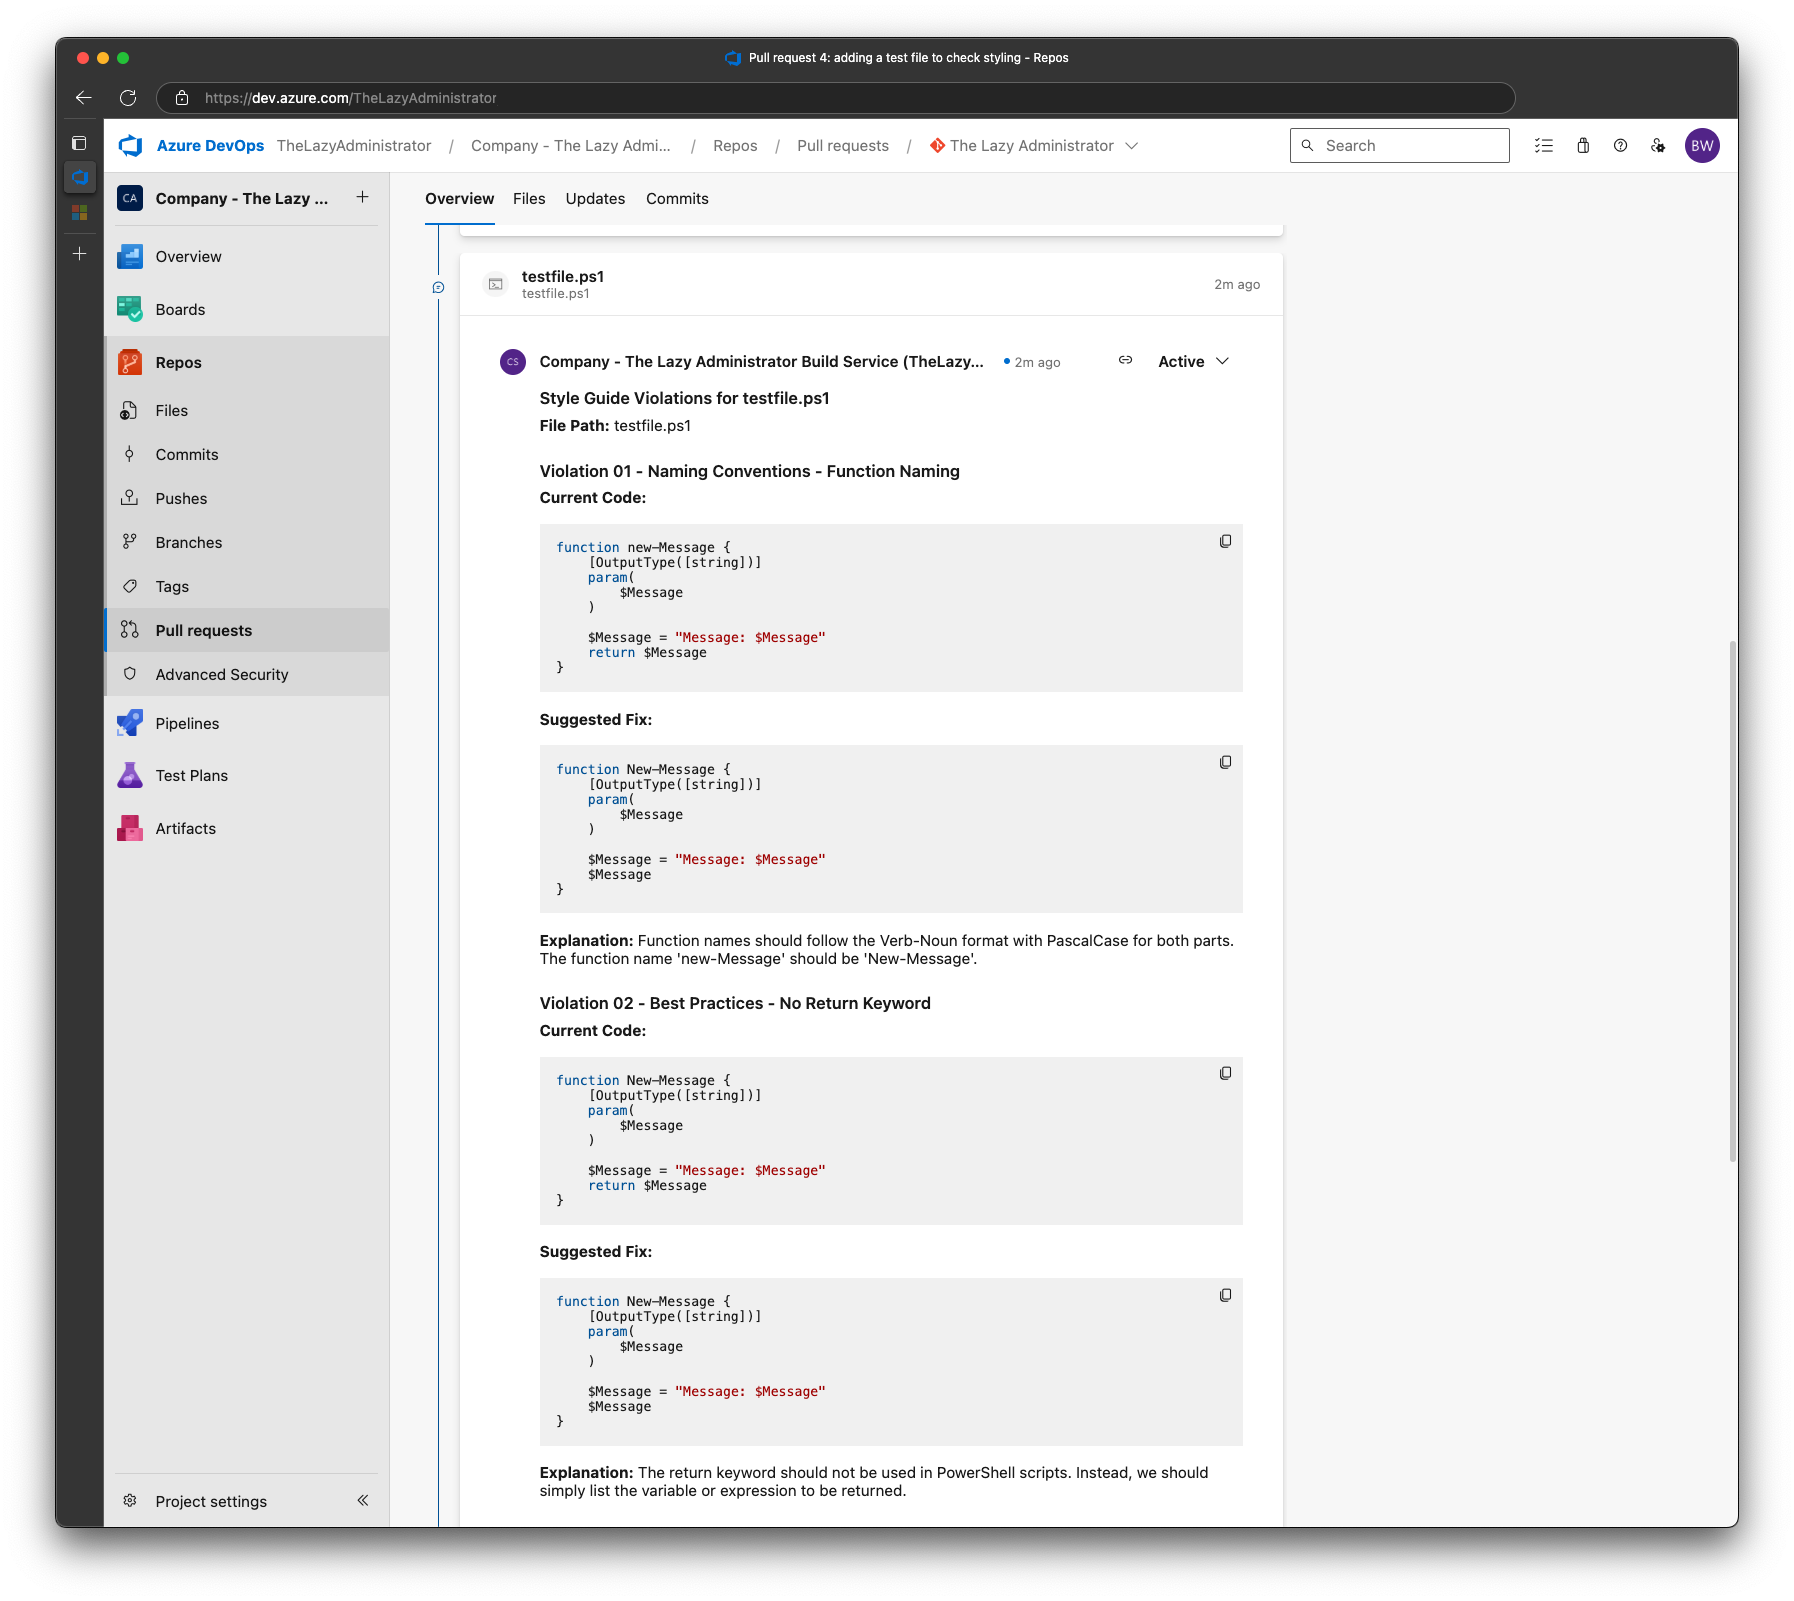Click the Azure DevOps text link
Viewport: 1794px width, 1601px height.
tap(210, 146)
